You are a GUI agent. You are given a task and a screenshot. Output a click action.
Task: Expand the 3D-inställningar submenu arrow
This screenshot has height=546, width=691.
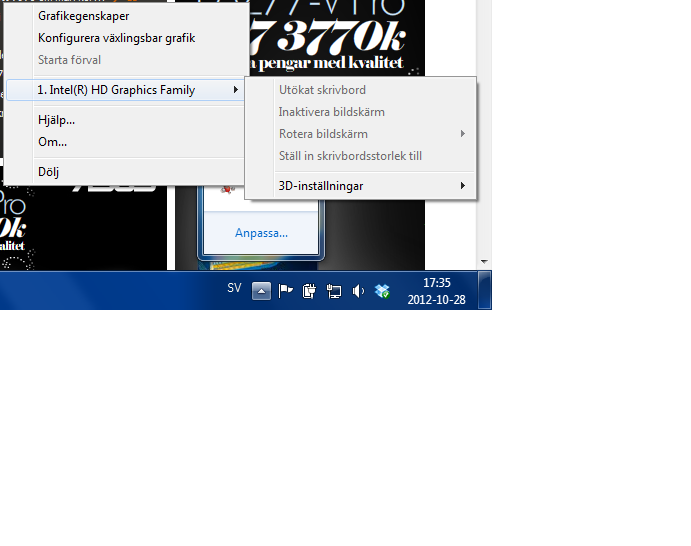click(462, 186)
